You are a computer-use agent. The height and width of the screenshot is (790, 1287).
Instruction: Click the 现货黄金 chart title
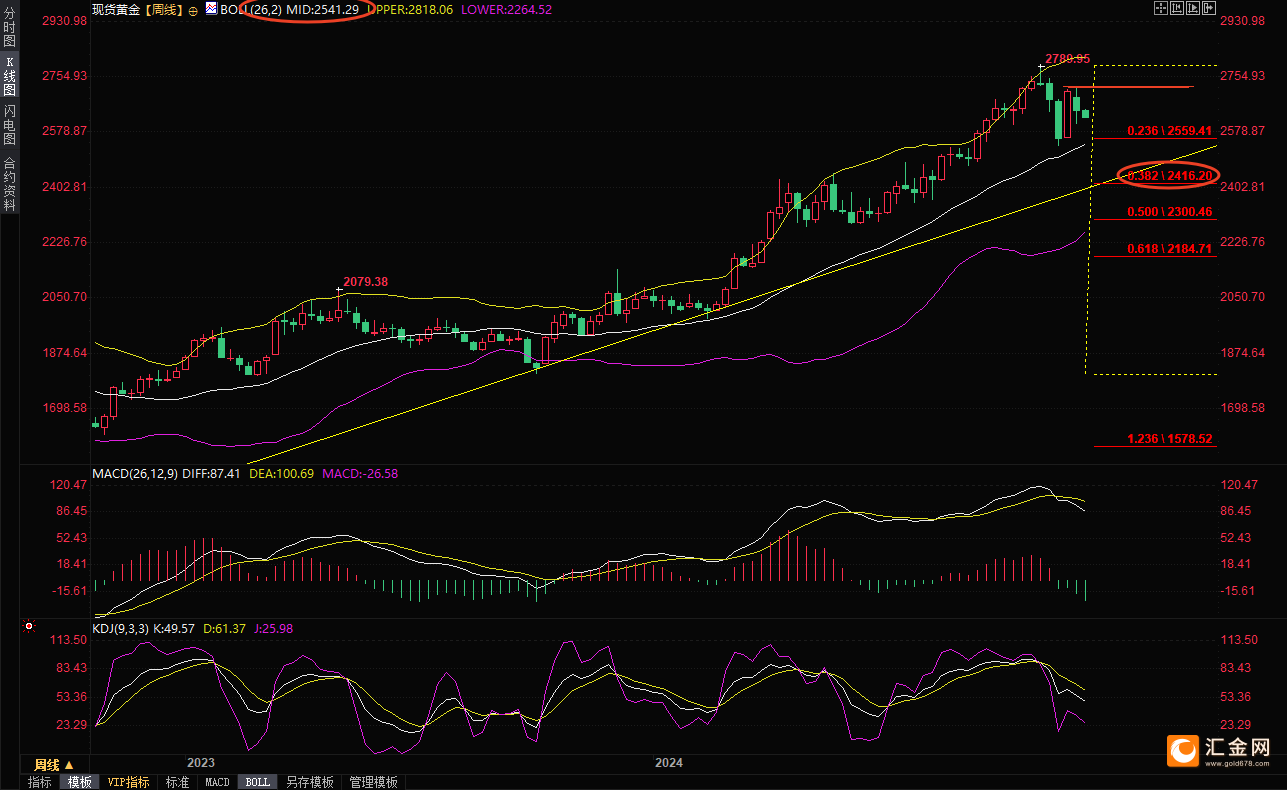[115, 9]
